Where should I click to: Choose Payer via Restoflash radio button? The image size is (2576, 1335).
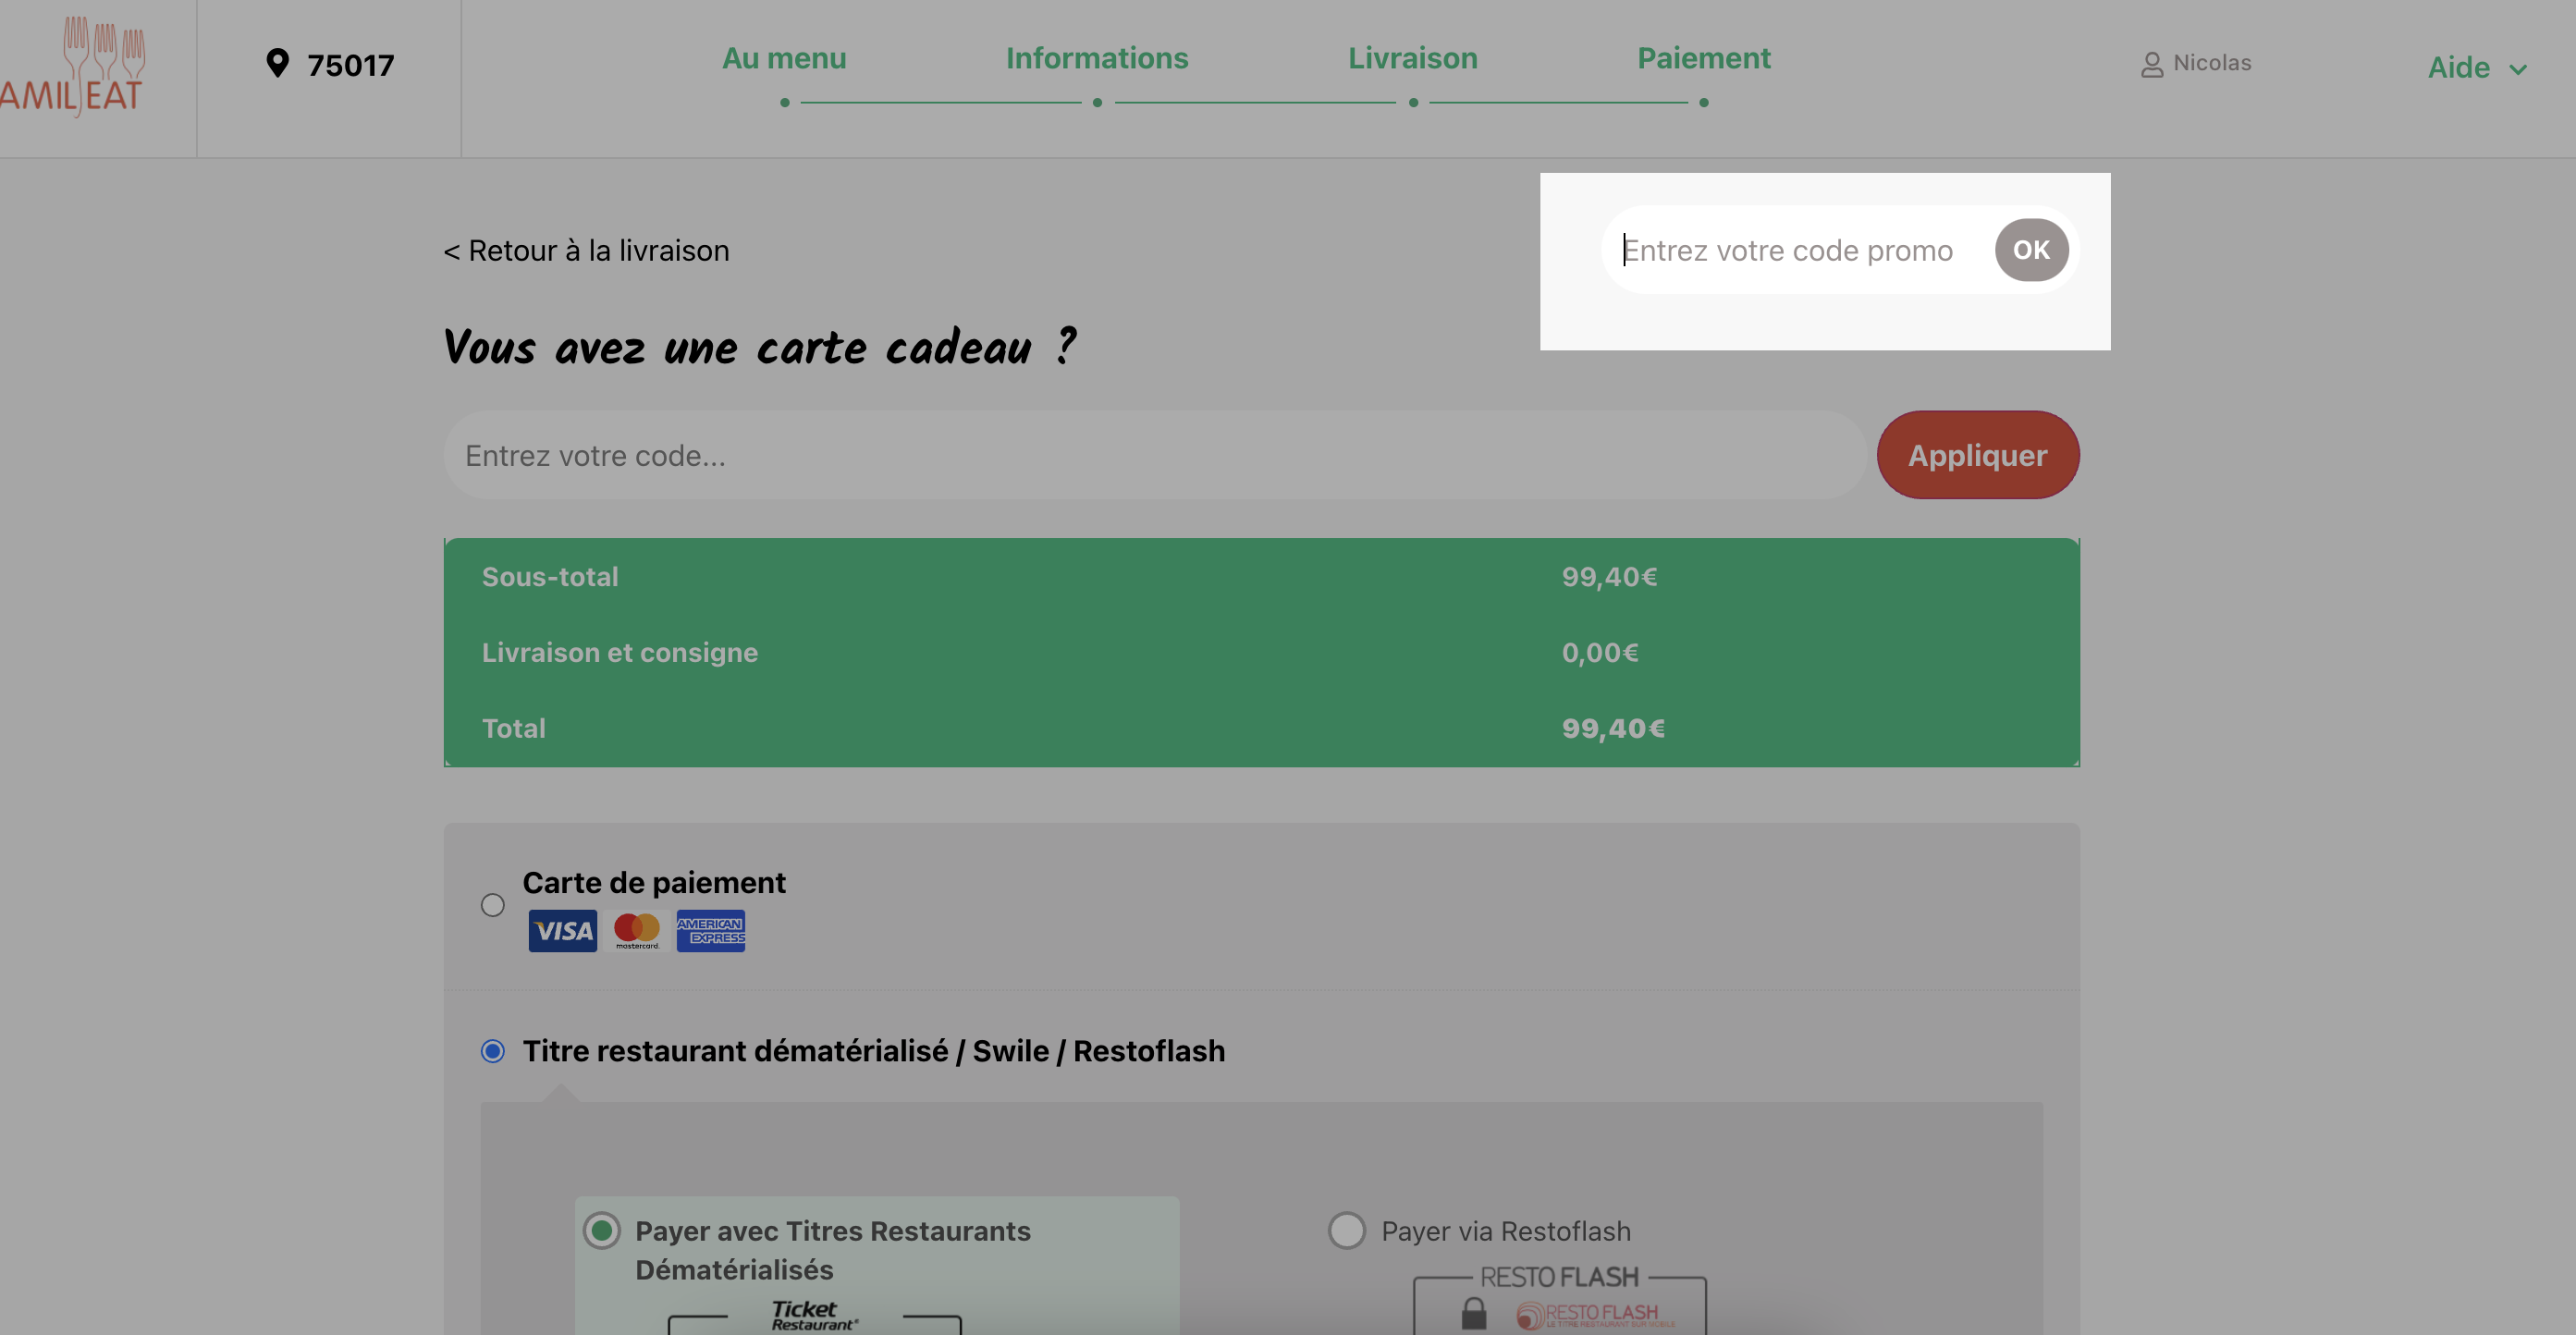click(x=1346, y=1231)
